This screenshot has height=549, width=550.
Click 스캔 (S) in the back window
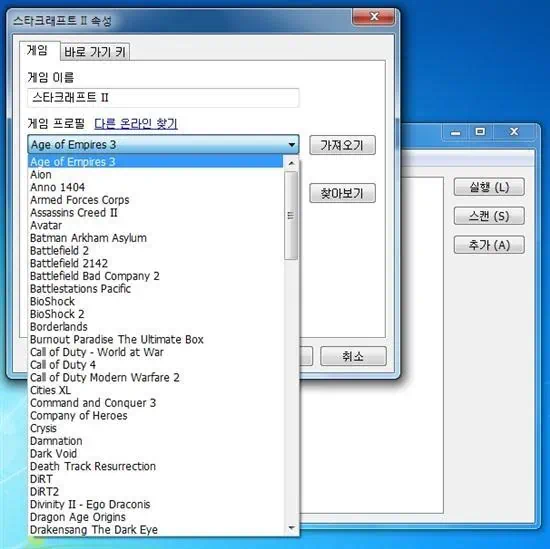click(489, 216)
